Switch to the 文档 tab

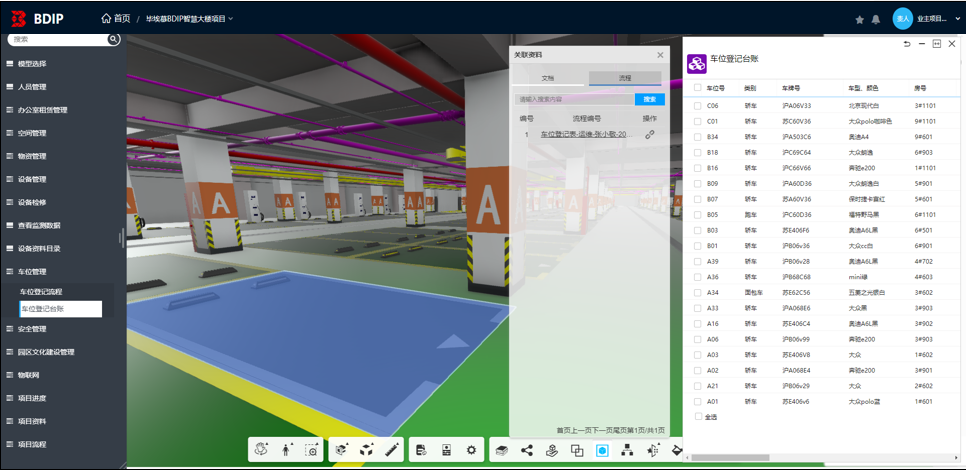tap(547, 77)
